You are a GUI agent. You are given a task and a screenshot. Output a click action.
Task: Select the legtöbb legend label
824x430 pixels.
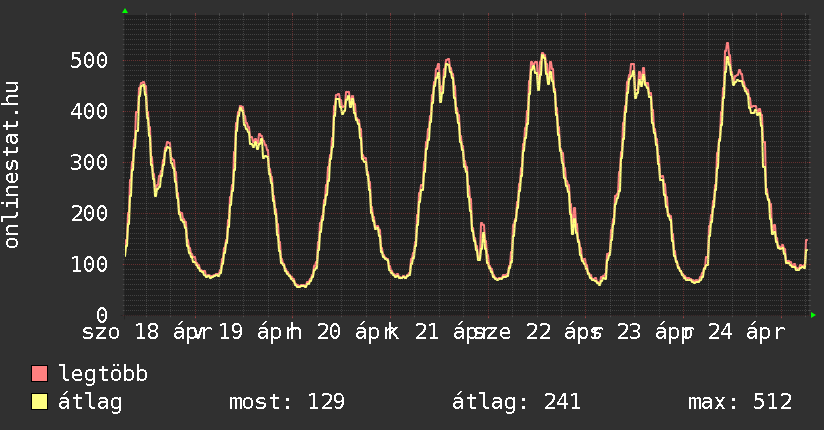point(104,374)
